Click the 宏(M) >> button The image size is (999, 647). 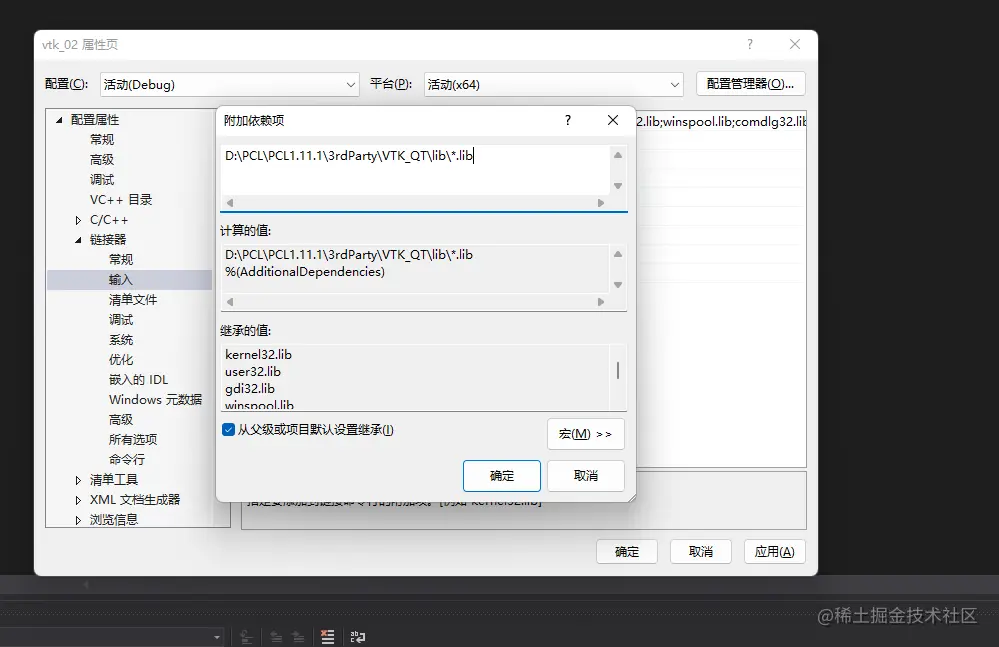click(x=586, y=434)
